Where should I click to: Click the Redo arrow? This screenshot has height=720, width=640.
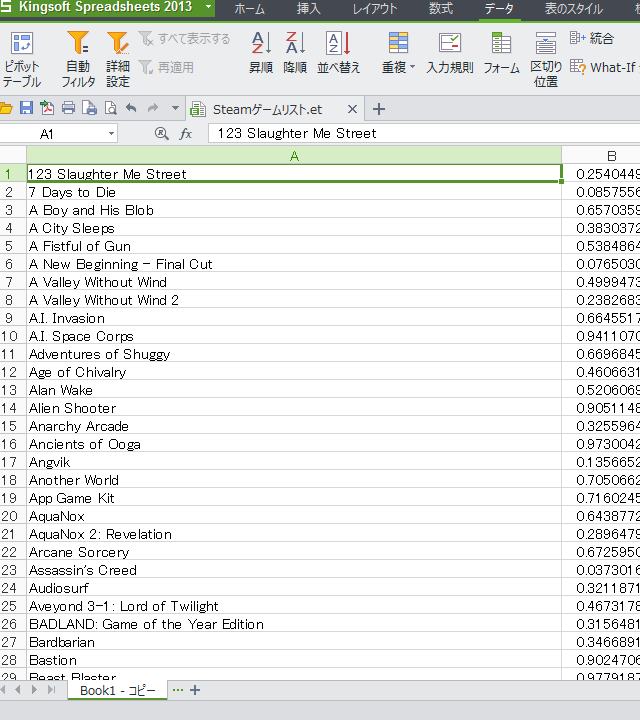pyautogui.click(x=152, y=108)
